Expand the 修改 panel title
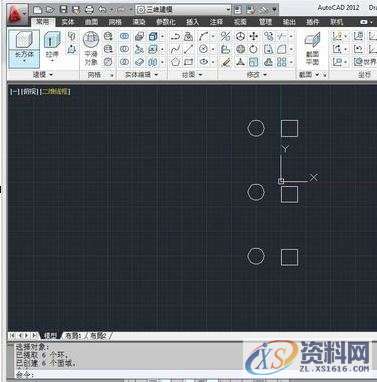Screen dimensions: 377x382 click(x=257, y=75)
